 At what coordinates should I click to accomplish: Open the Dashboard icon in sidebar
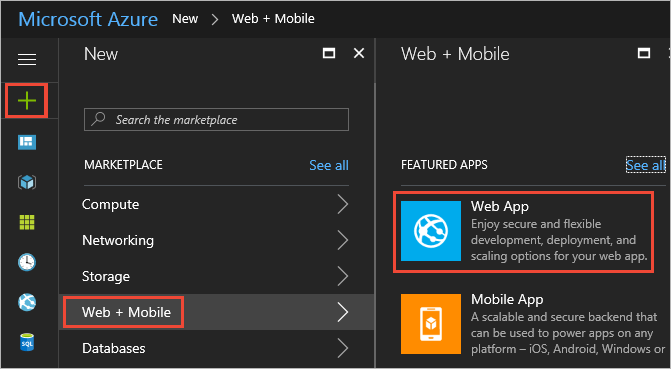27,142
